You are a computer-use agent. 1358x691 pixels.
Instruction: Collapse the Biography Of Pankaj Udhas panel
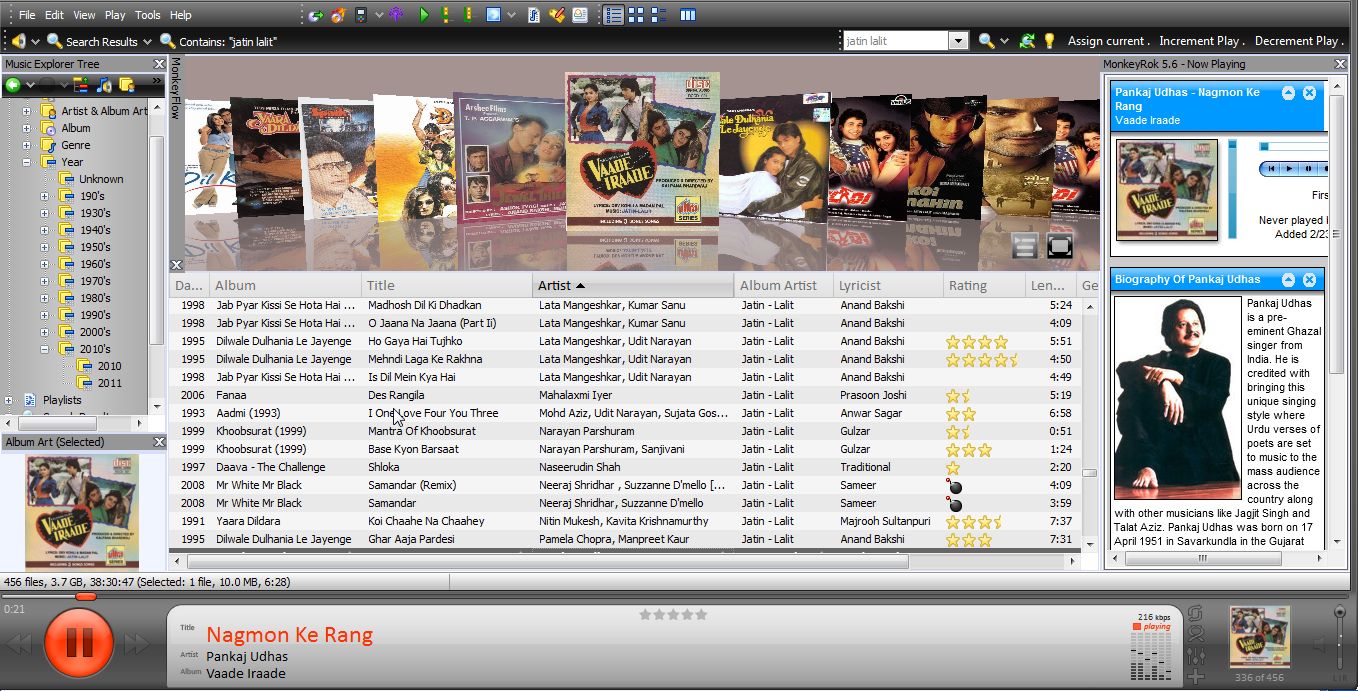pyautogui.click(x=1288, y=279)
